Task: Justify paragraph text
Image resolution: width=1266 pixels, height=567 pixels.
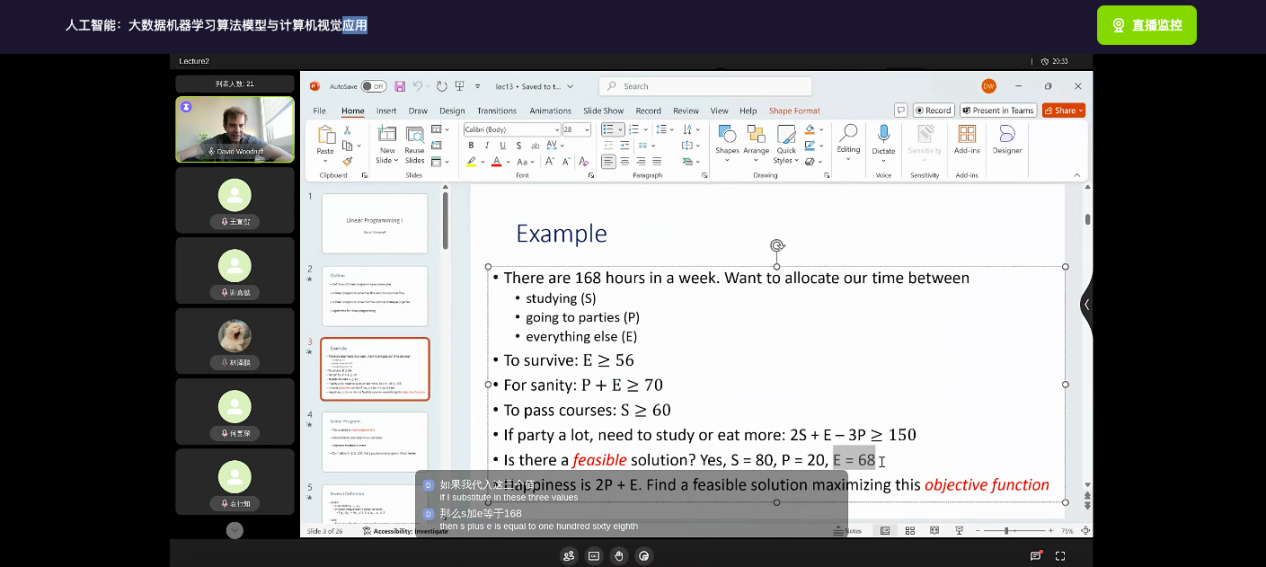Action: [657, 161]
